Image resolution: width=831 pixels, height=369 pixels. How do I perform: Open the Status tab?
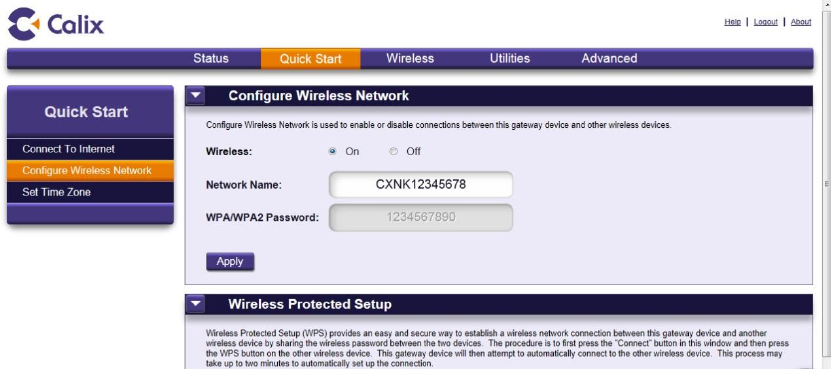(x=211, y=58)
